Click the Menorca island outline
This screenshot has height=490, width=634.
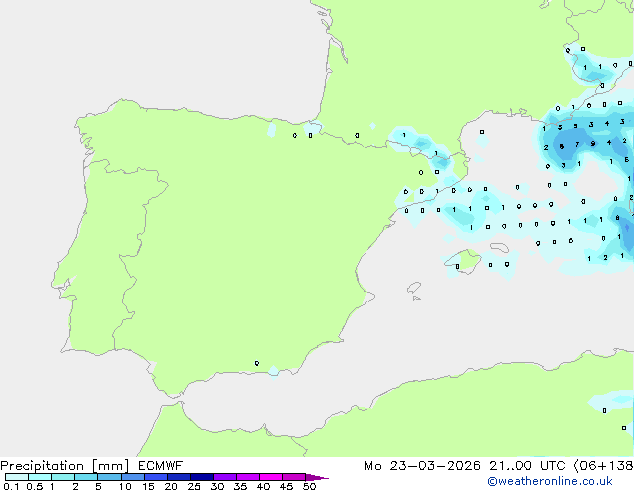[500, 248]
